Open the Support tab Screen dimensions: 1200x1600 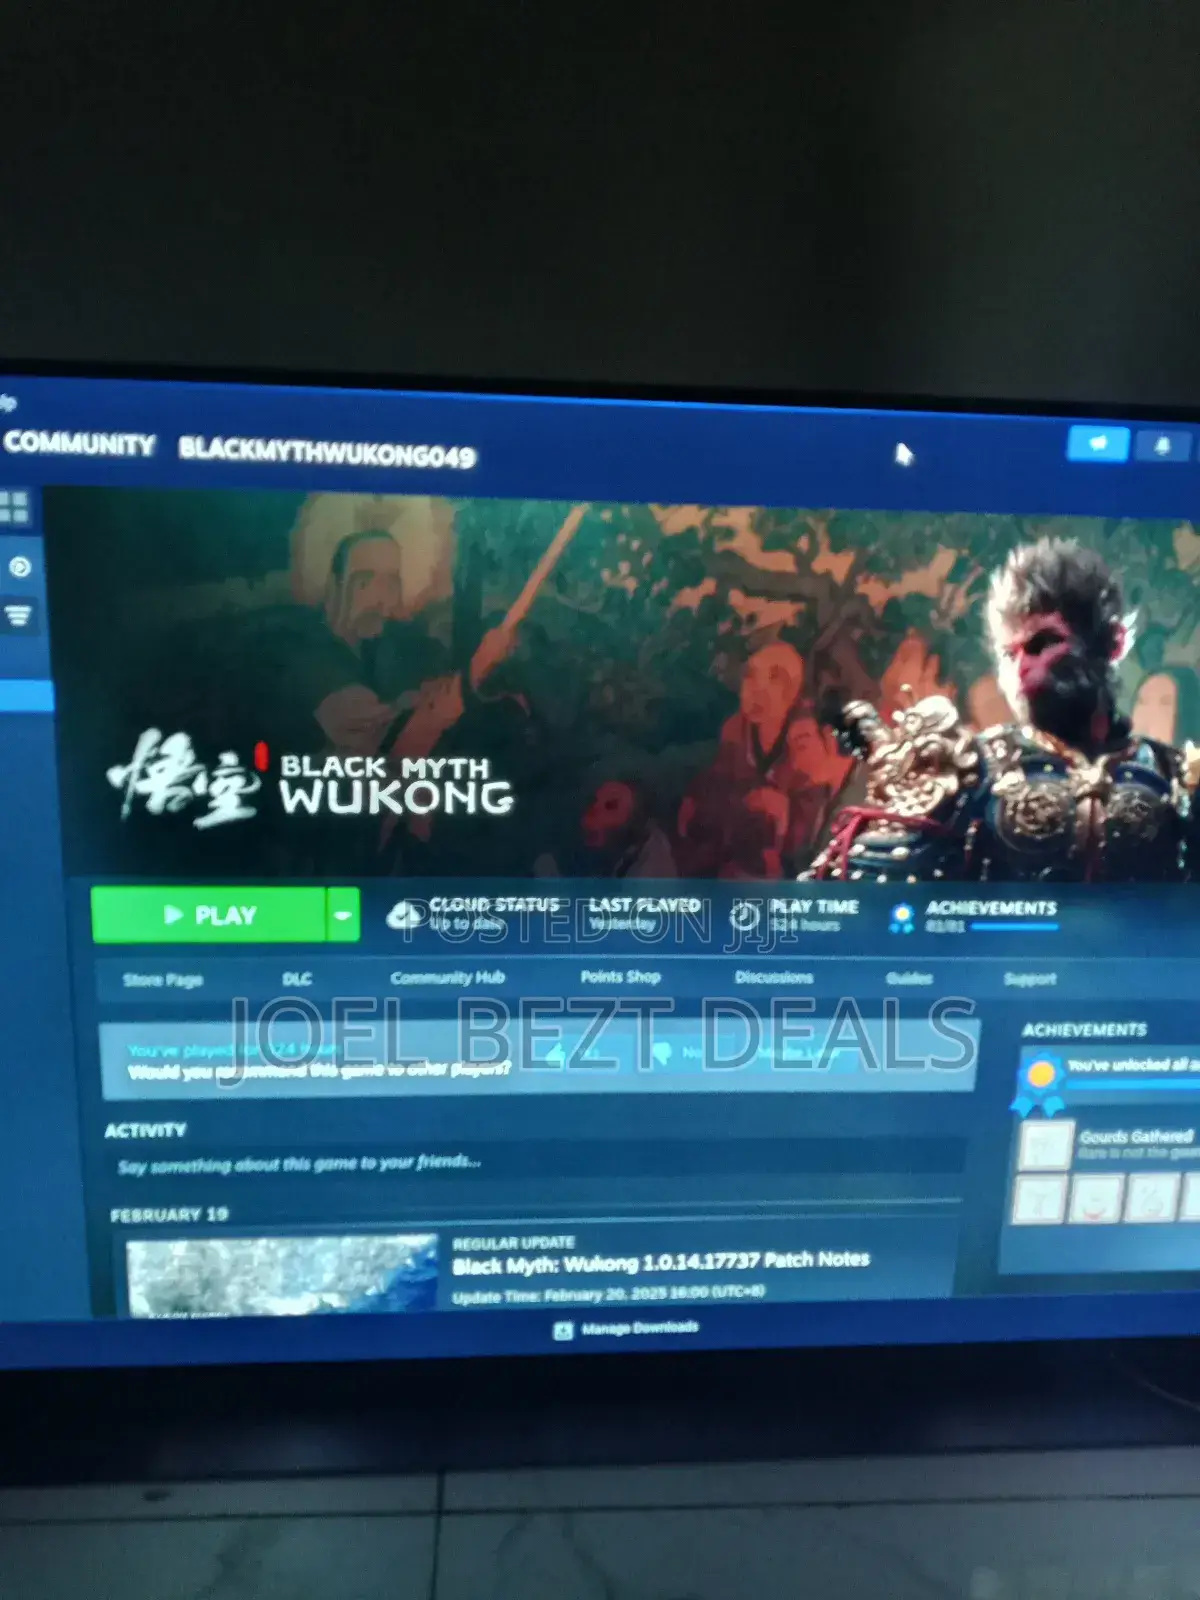1030,979
